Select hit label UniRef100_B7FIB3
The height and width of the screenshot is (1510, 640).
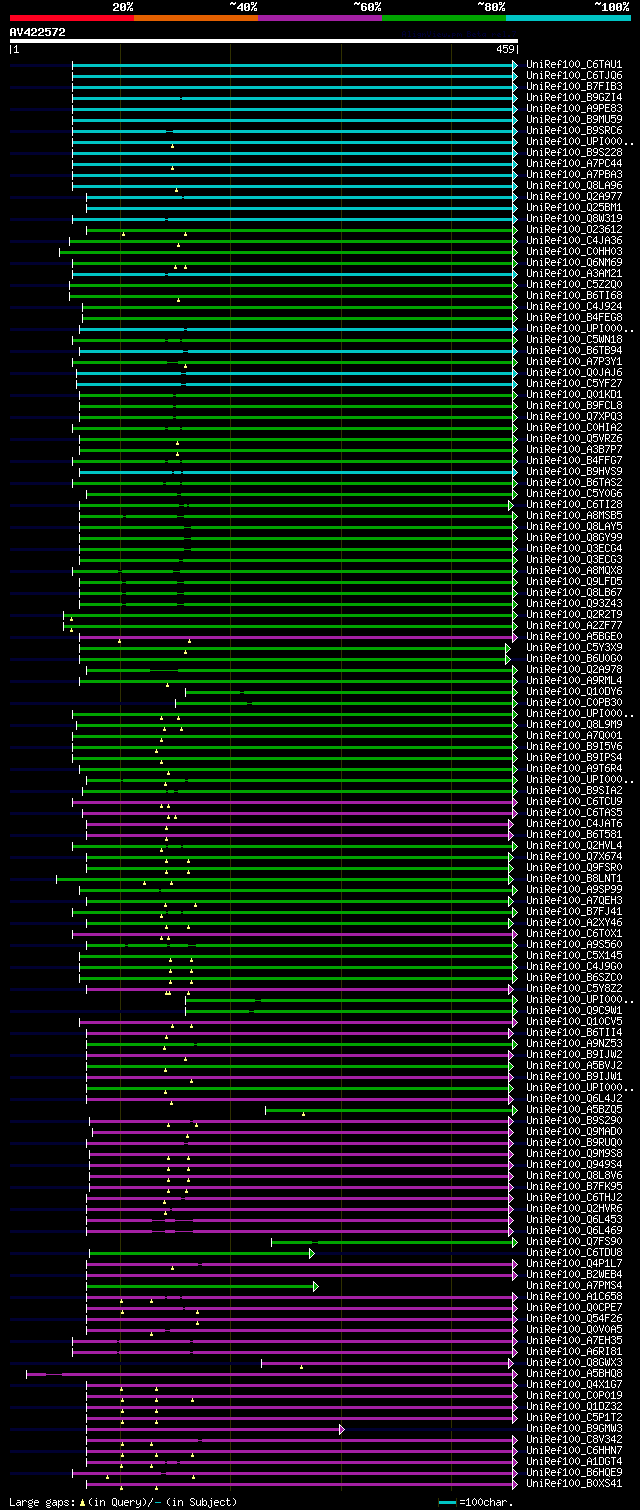click(574, 86)
